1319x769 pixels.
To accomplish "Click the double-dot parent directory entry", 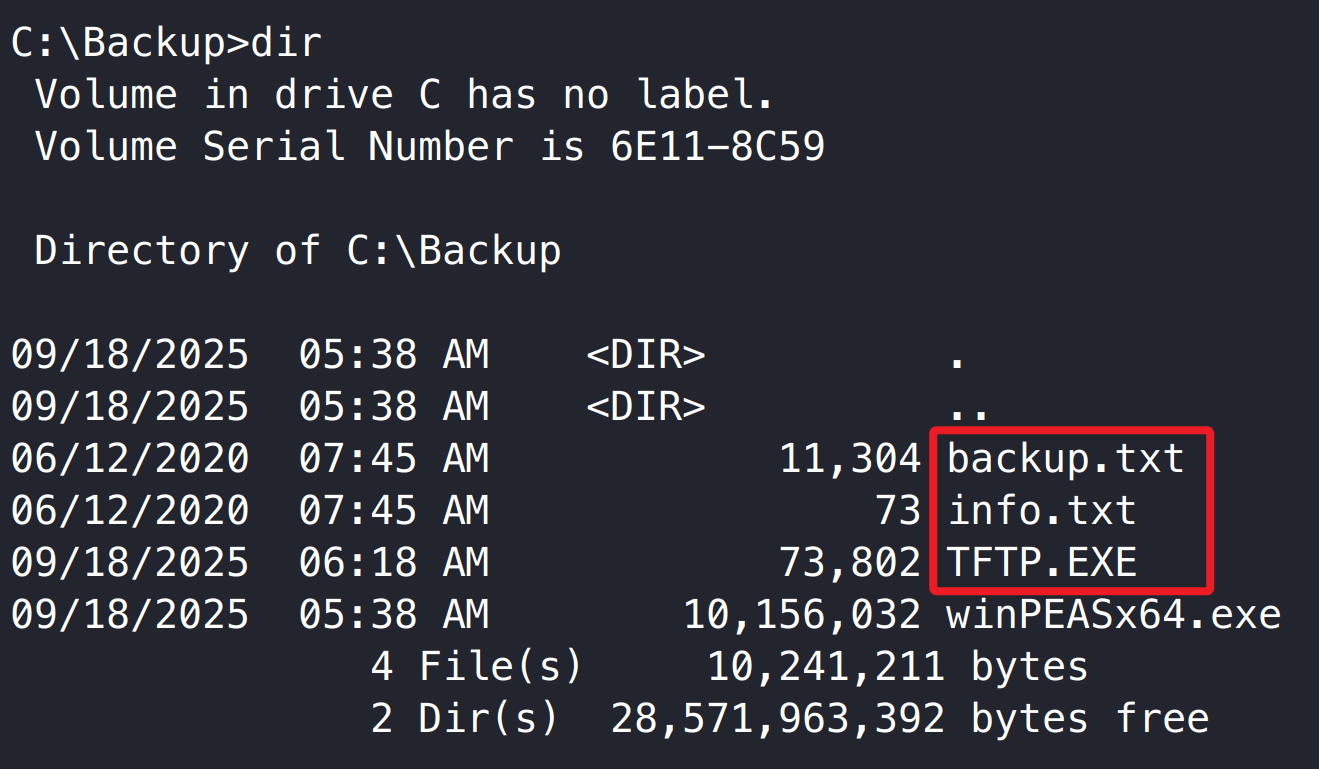I will (968, 408).
